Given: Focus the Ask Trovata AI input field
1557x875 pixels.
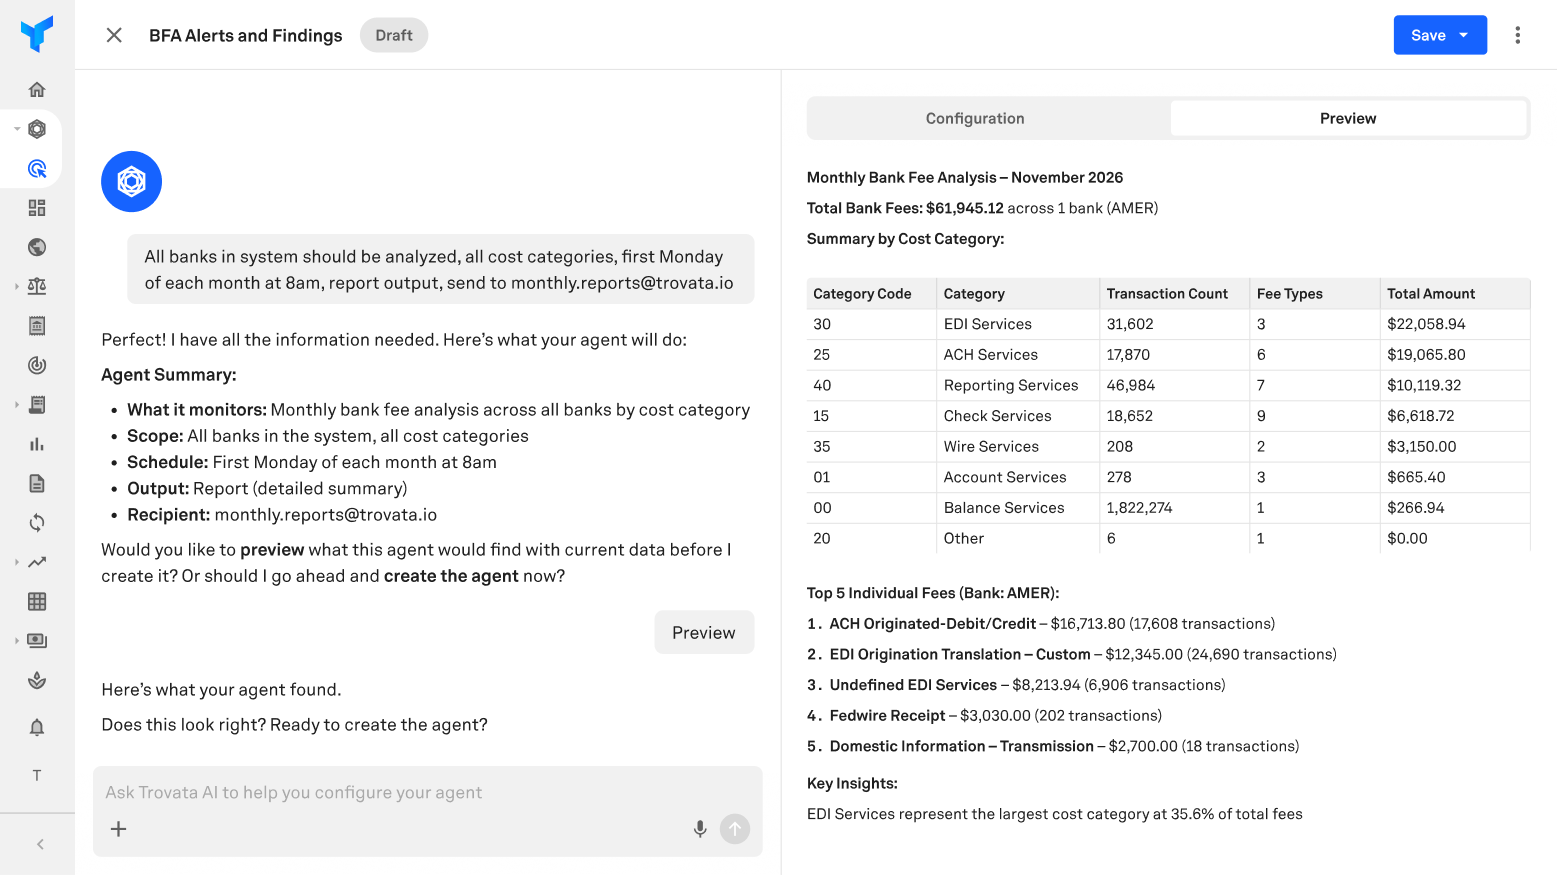Looking at the screenshot, I should (x=427, y=793).
